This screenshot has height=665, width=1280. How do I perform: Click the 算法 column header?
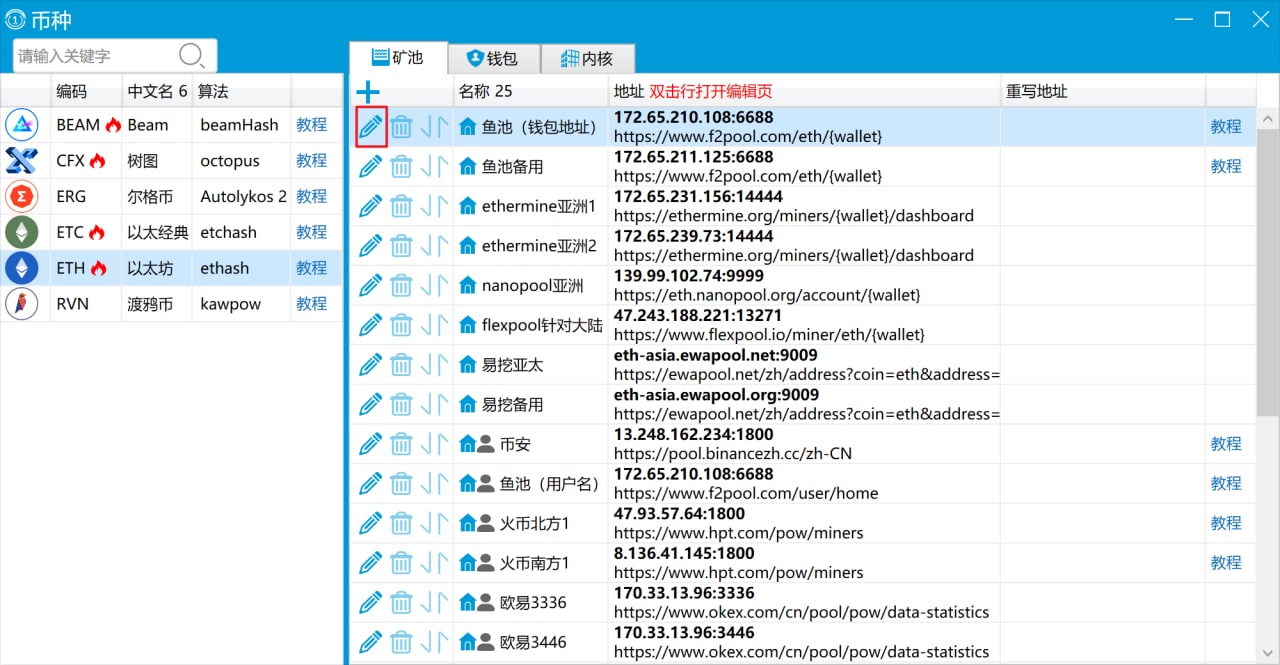(x=213, y=91)
